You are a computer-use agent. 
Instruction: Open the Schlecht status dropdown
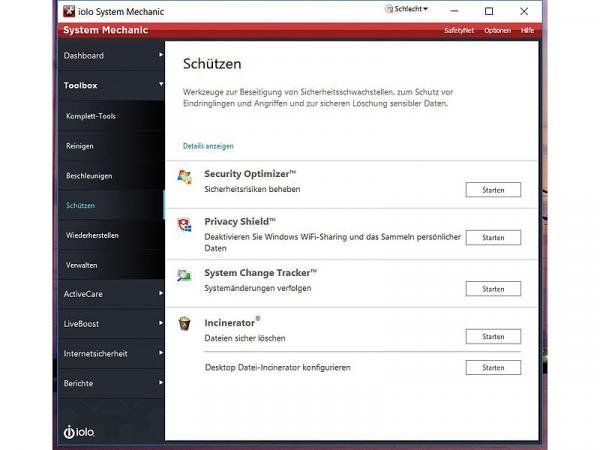(x=406, y=9)
